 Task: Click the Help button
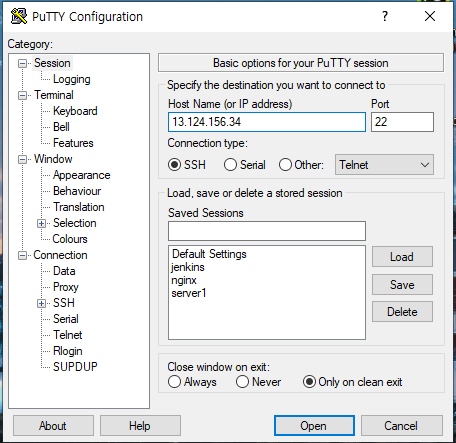[140, 426]
